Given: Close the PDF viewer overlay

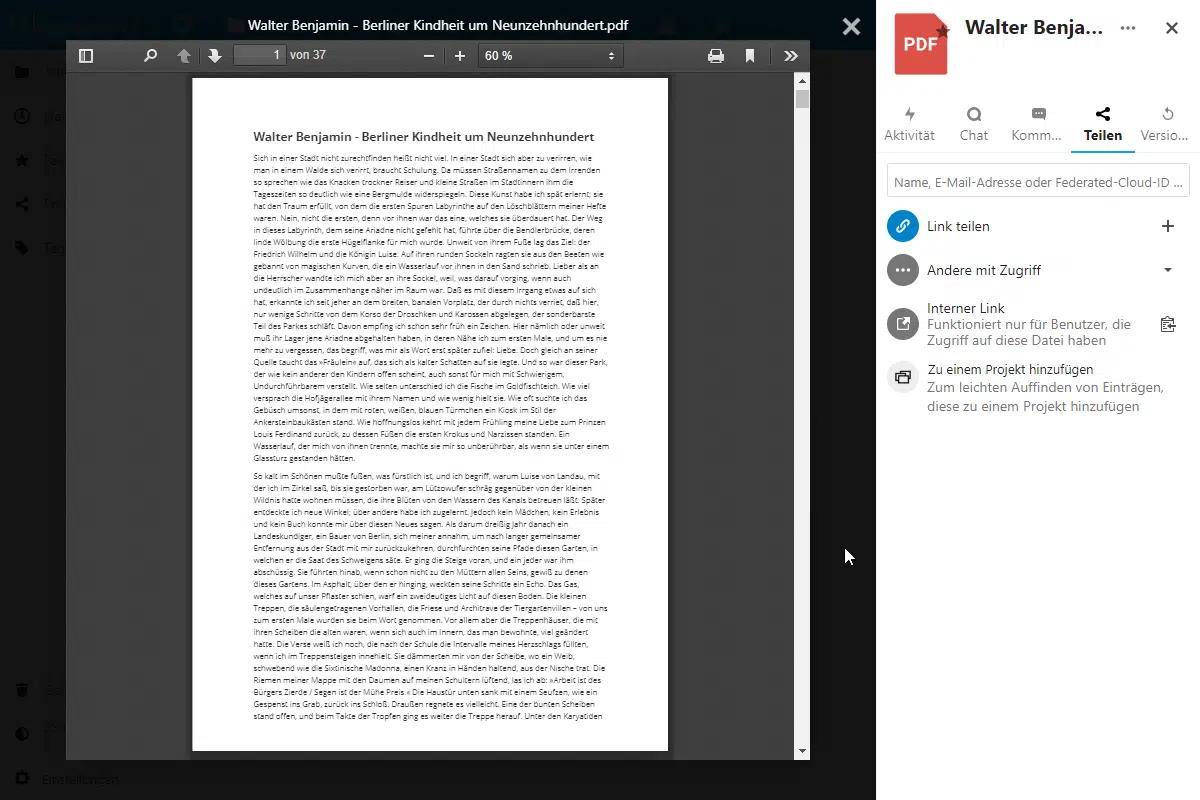Looking at the screenshot, I should (851, 27).
